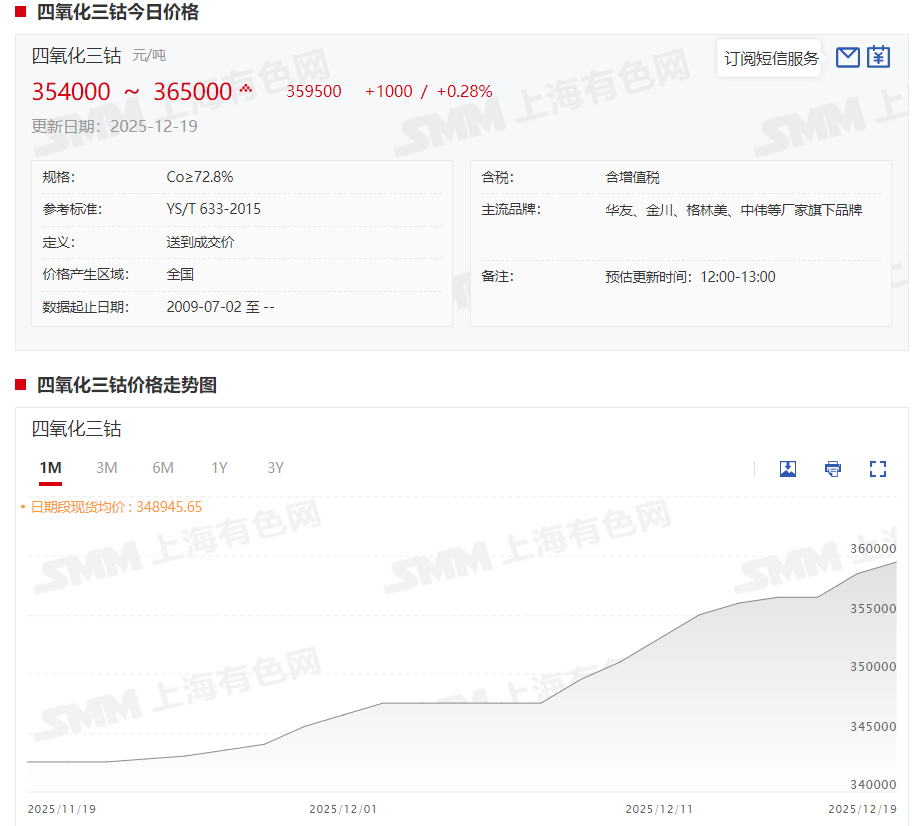Print the cobalt tetroxide price chart
This screenshot has width=916, height=826.
click(x=833, y=468)
